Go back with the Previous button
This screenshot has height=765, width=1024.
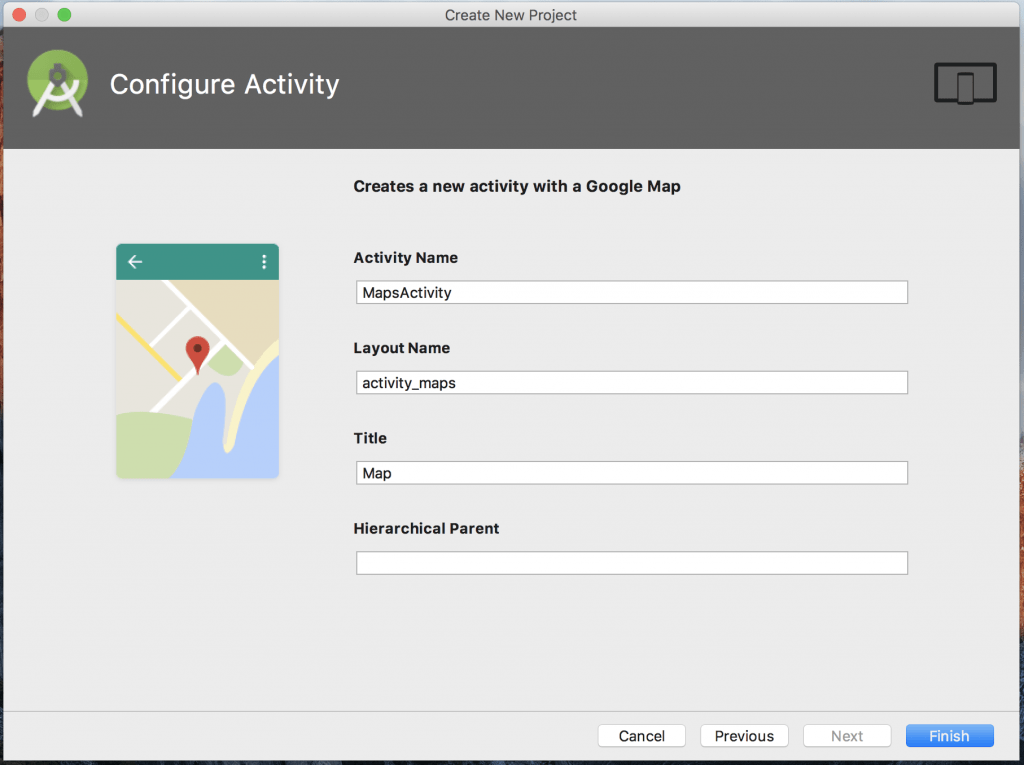pyautogui.click(x=744, y=736)
